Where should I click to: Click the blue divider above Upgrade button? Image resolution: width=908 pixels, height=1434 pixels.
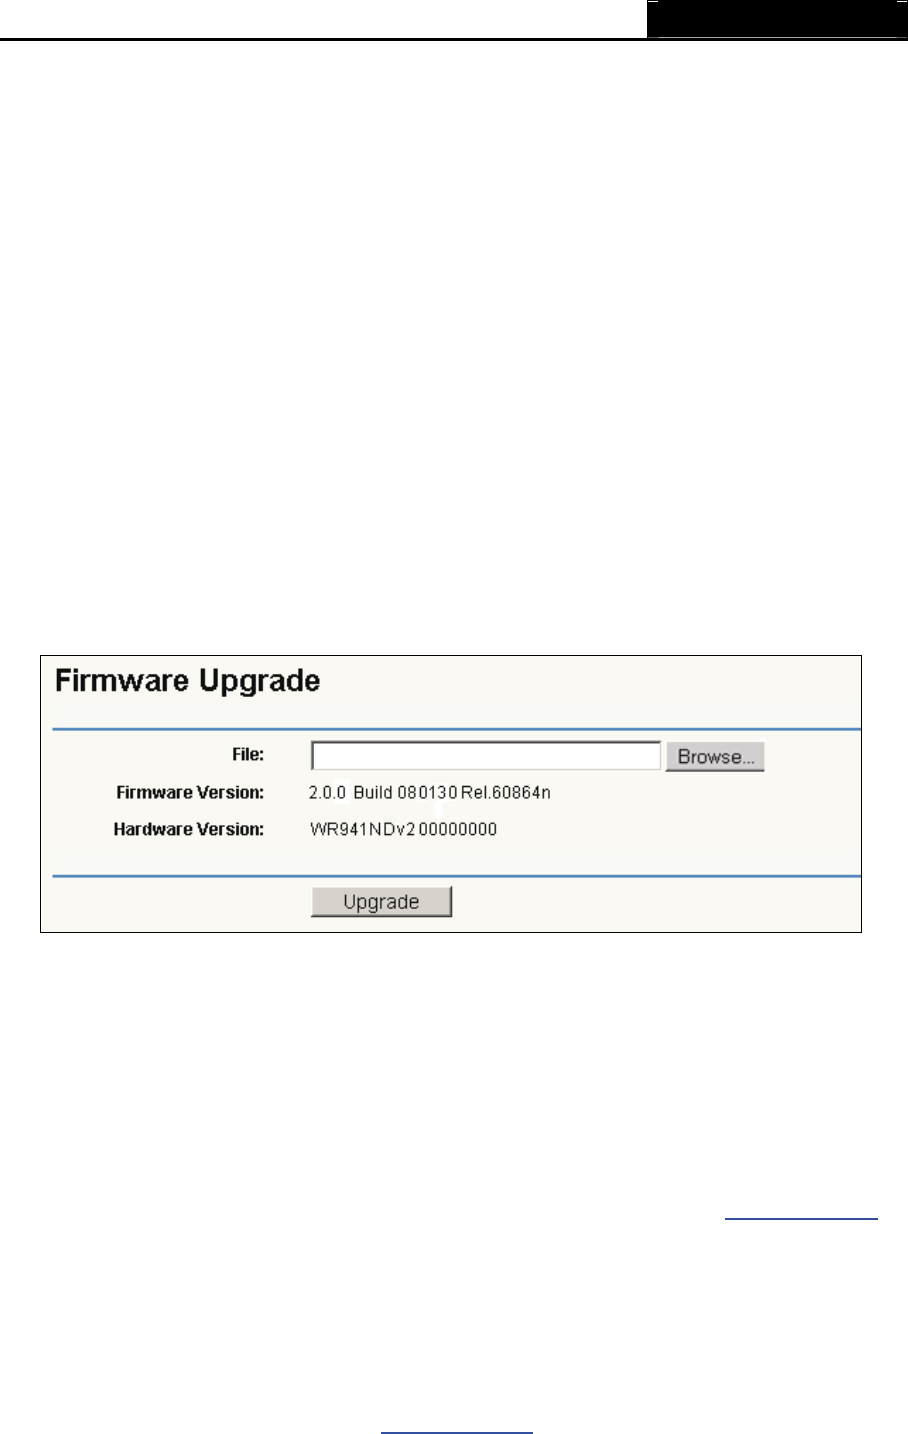tap(456, 876)
